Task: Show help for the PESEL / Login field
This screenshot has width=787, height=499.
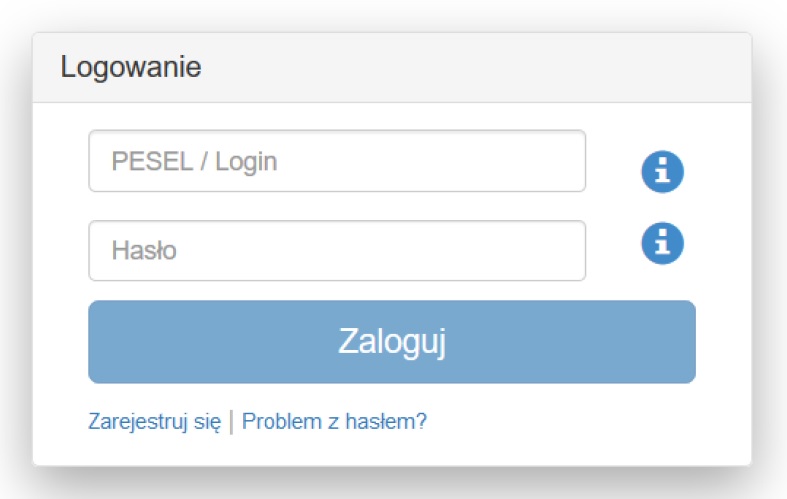Action: point(663,172)
